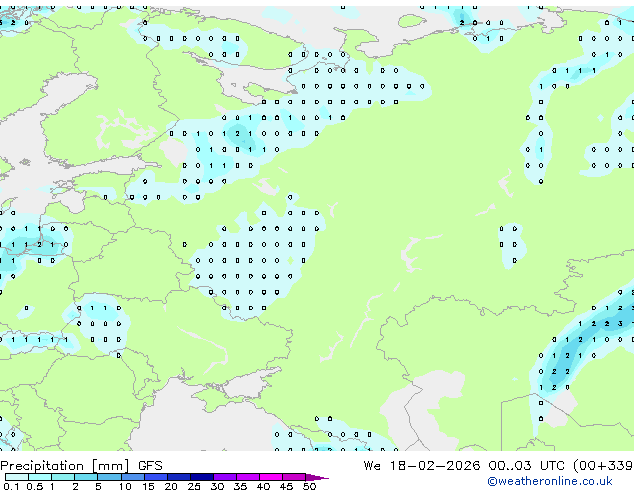Select the 30–35 mm purple legend swatch
Screen dimensions: 634x490
(225, 477)
